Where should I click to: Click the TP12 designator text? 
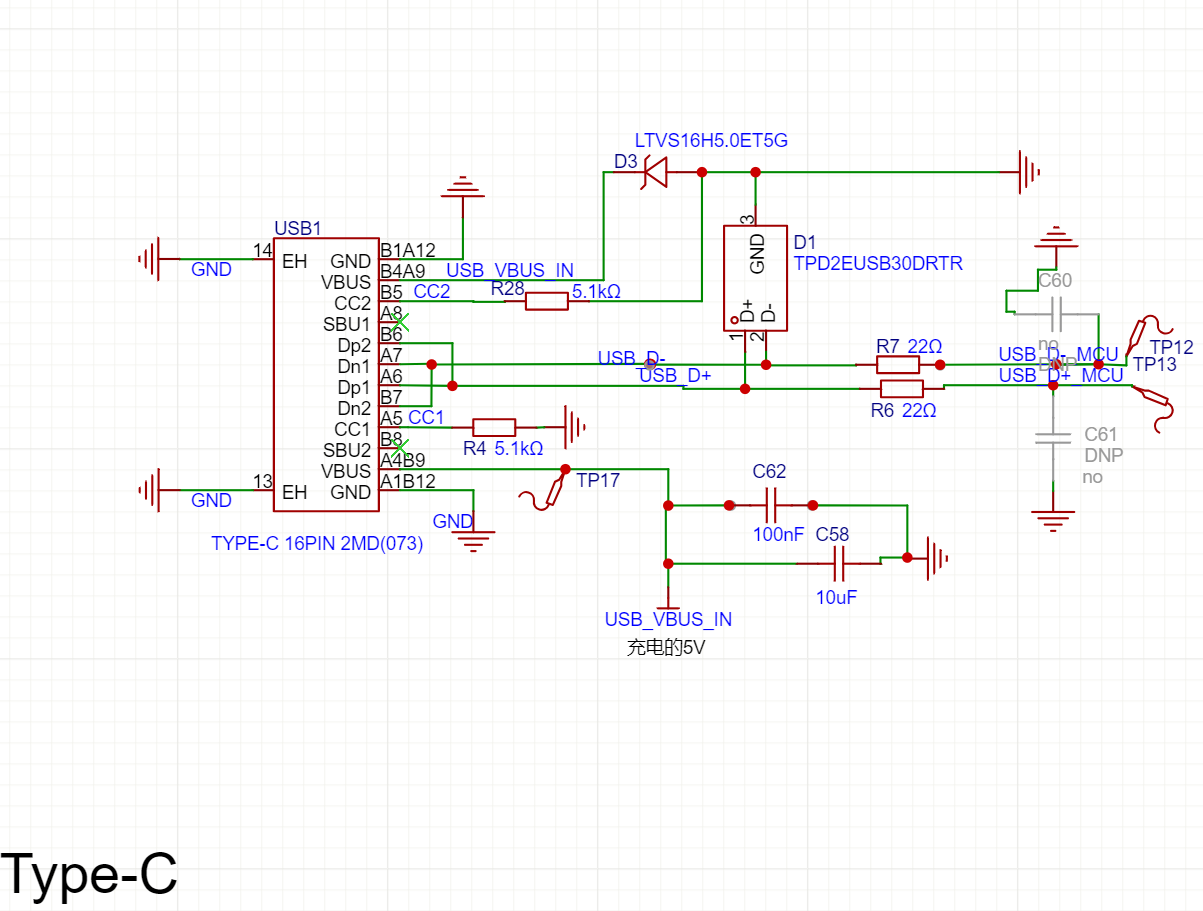click(1172, 348)
